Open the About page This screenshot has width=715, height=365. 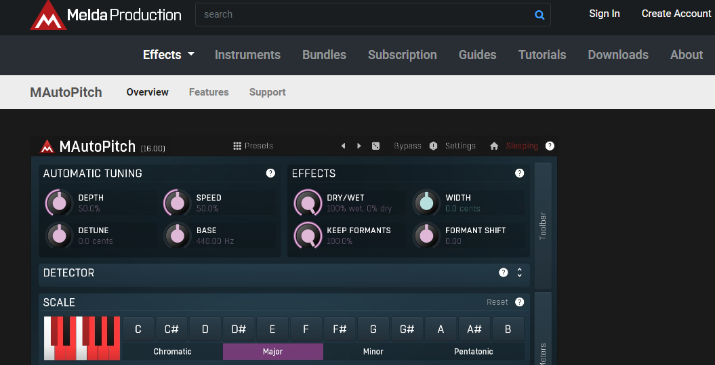pyautogui.click(x=686, y=55)
